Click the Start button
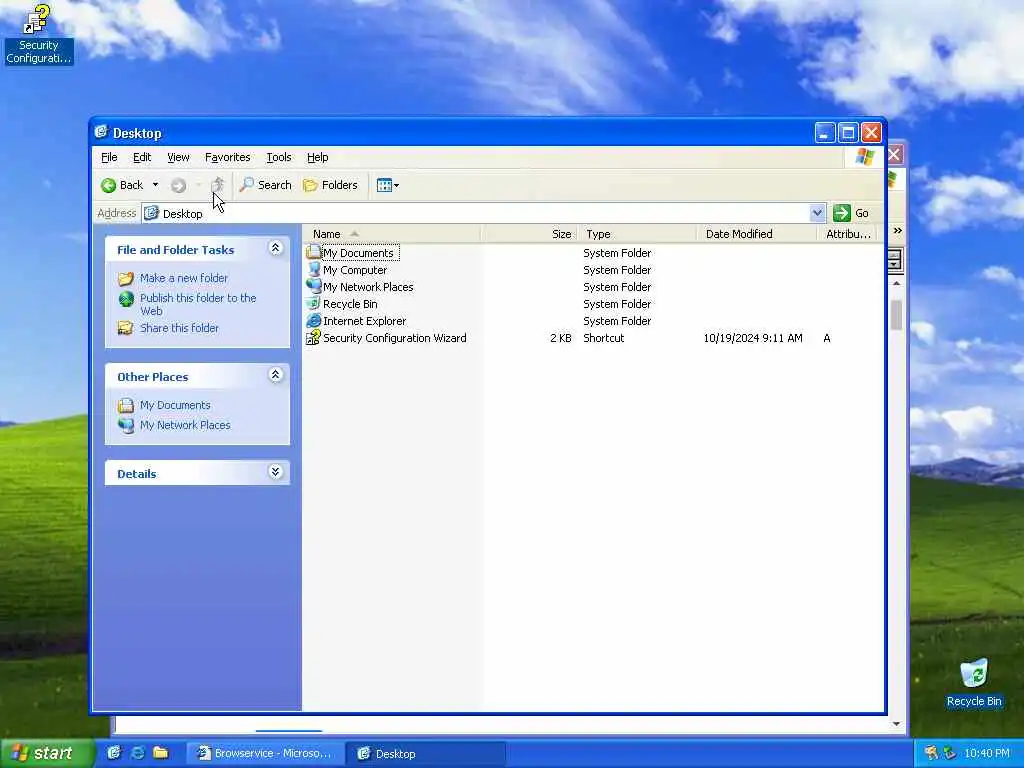The image size is (1024, 768). [46, 754]
